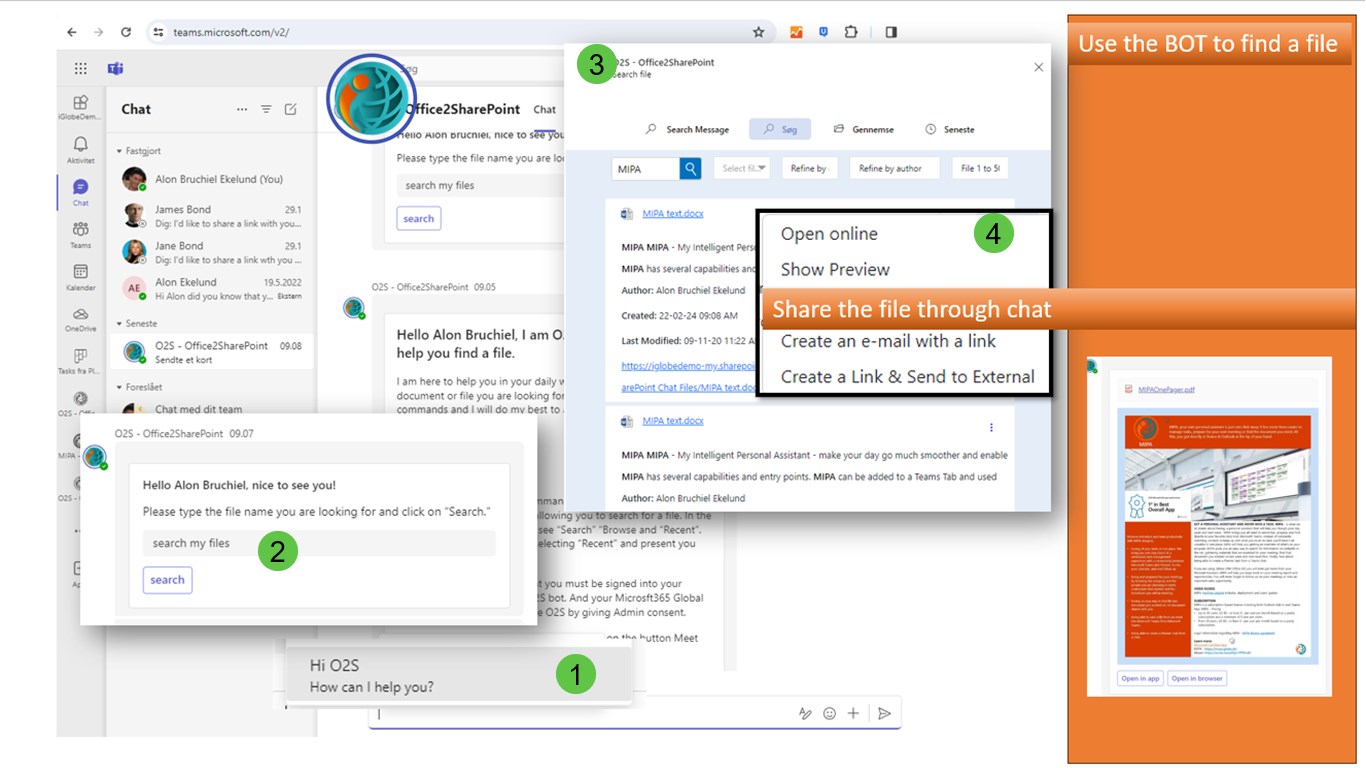The image size is (1366, 768).
Task: Switch to the Seneste tab in the dialog
Action: [x=950, y=129]
